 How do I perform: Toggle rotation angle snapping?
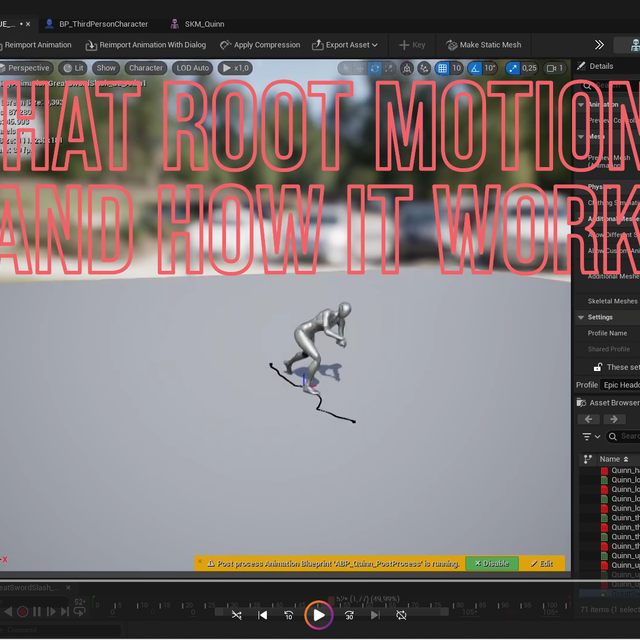475,68
